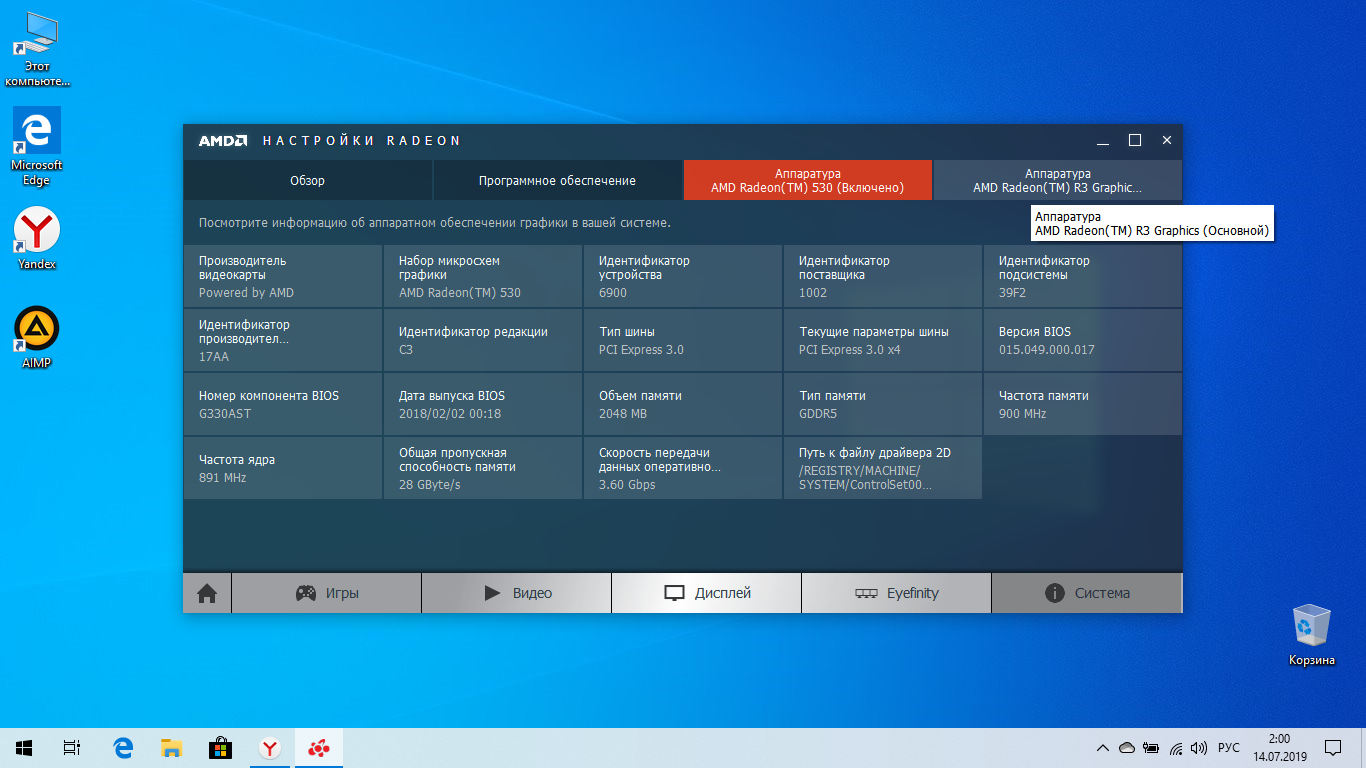The image size is (1366, 768).
Task: Open the Windows Start menu
Action: tap(24, 747)
